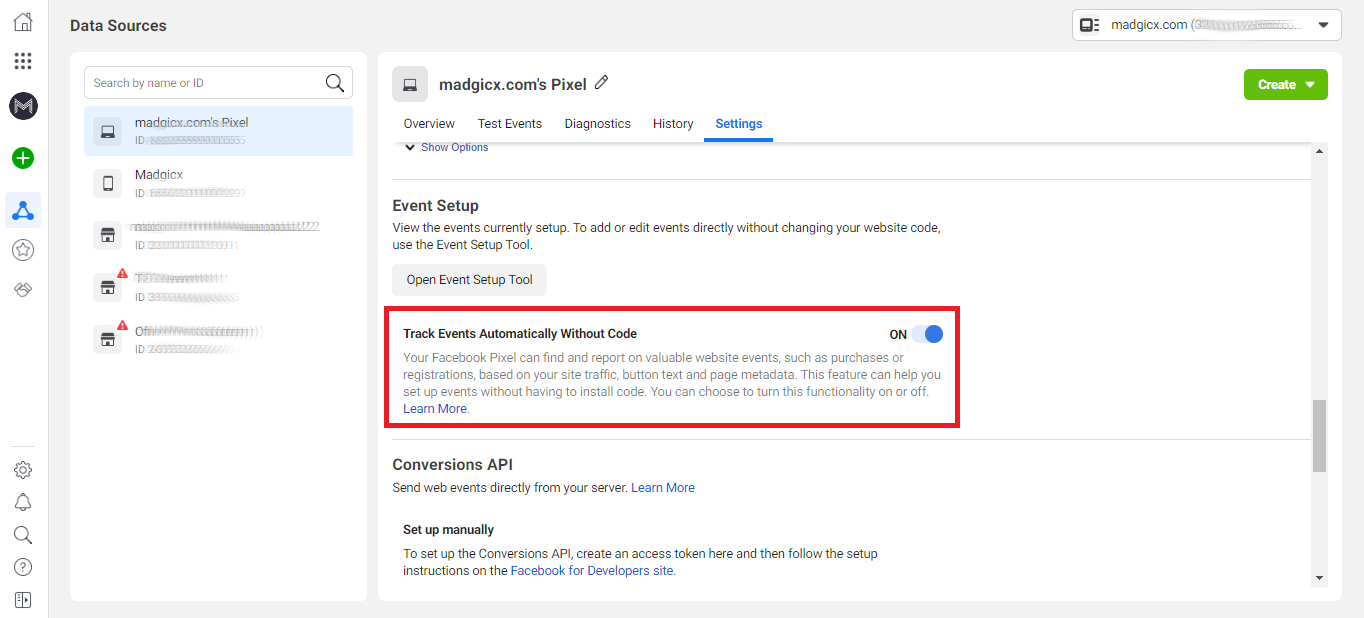Follow Learn More link under Conversions API

pyautogui.click(x=663, y=488)
